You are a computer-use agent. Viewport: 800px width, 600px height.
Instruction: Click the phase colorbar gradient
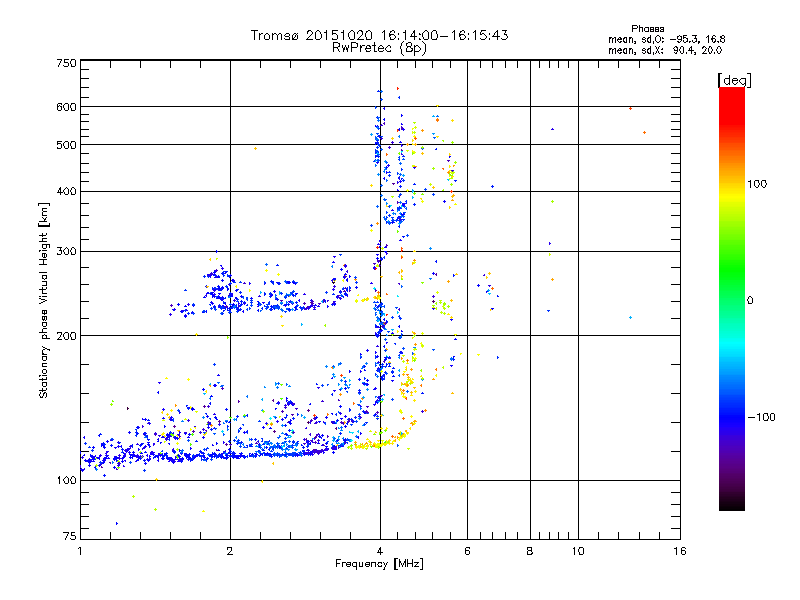point(732,298)
